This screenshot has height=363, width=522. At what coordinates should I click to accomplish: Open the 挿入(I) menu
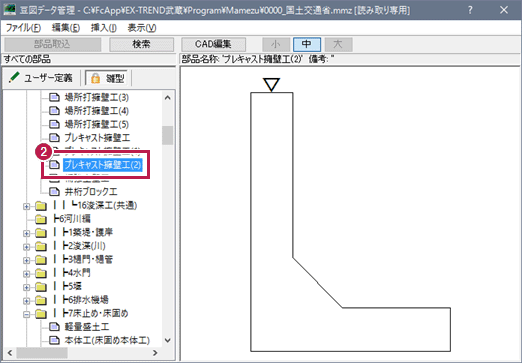pos(104,28)
